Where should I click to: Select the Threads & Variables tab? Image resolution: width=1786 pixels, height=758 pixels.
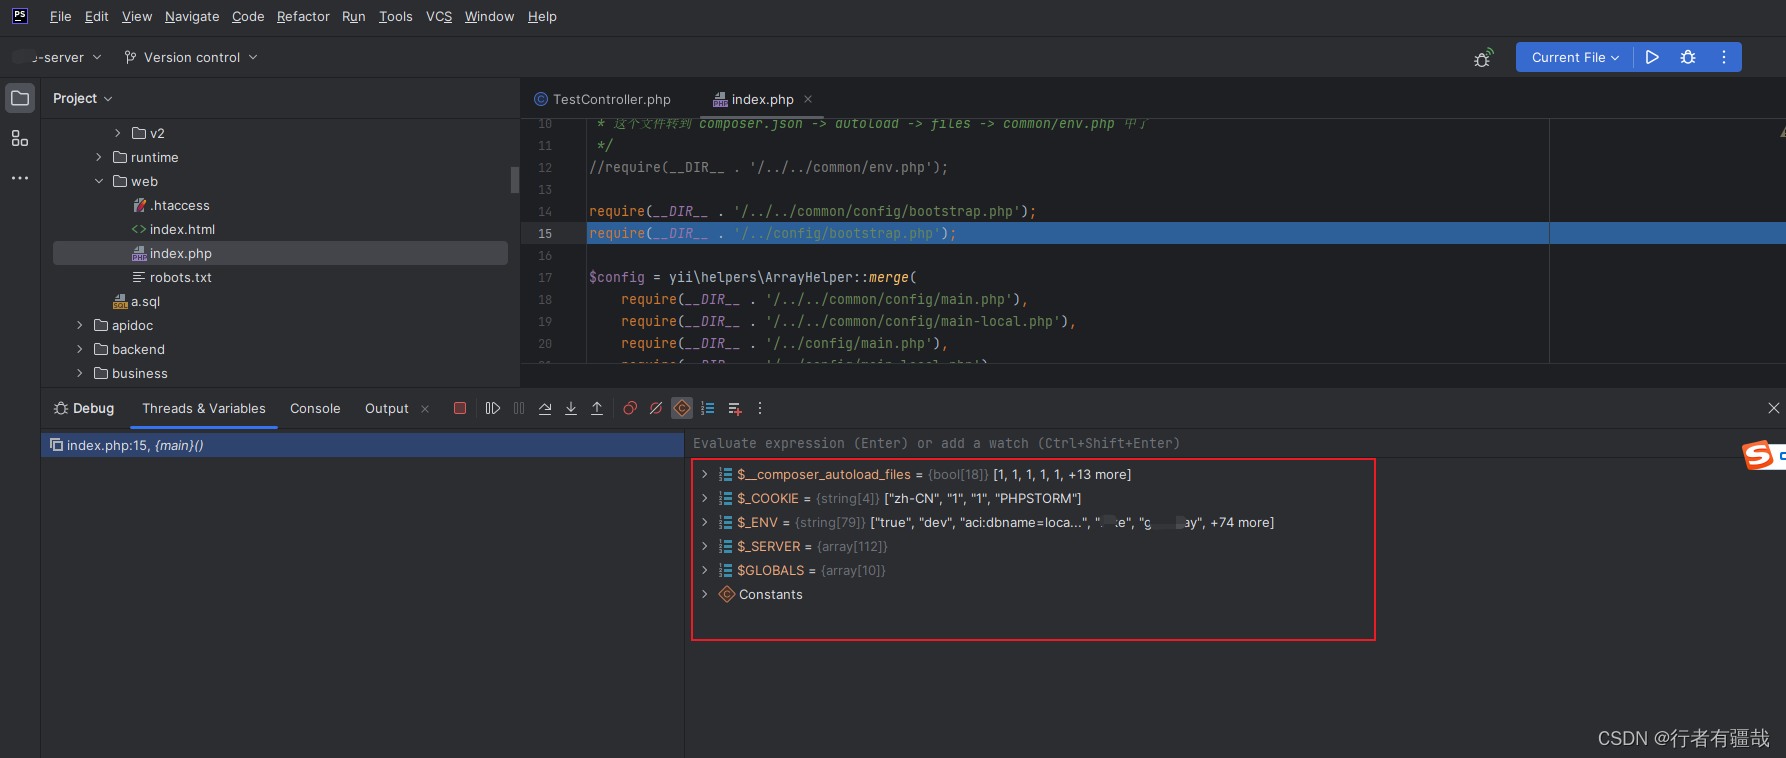pyautogui.click(x=204, y=409)
